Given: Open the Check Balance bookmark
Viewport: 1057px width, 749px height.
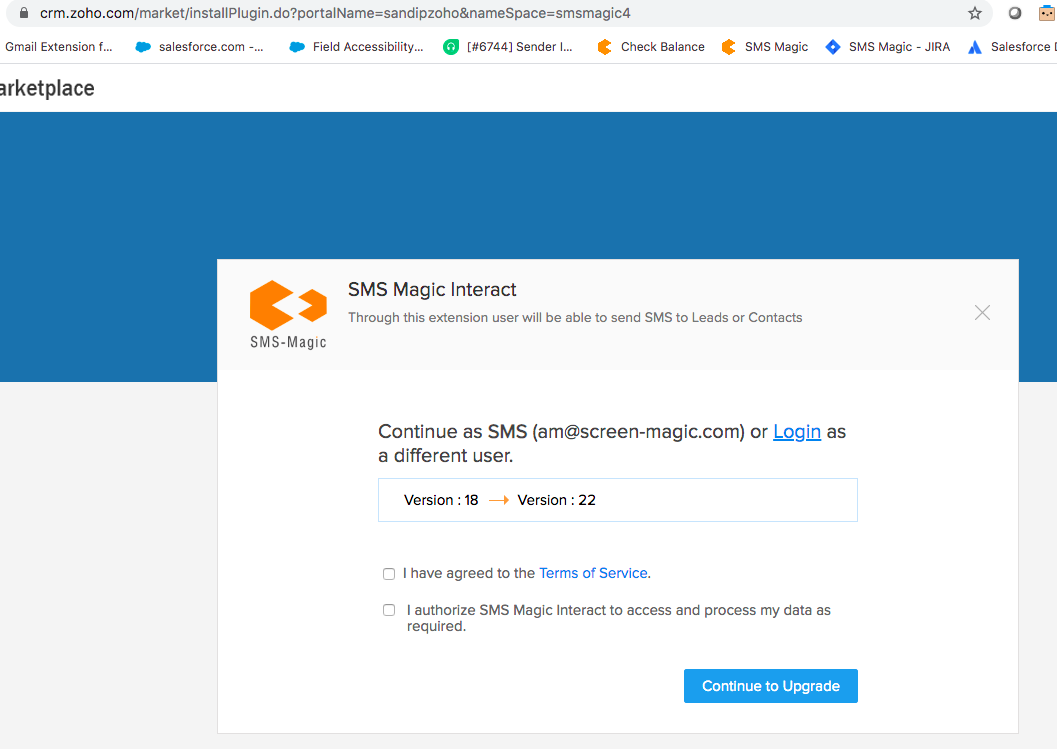Looking at the screenshot, I should pos(651,47).
